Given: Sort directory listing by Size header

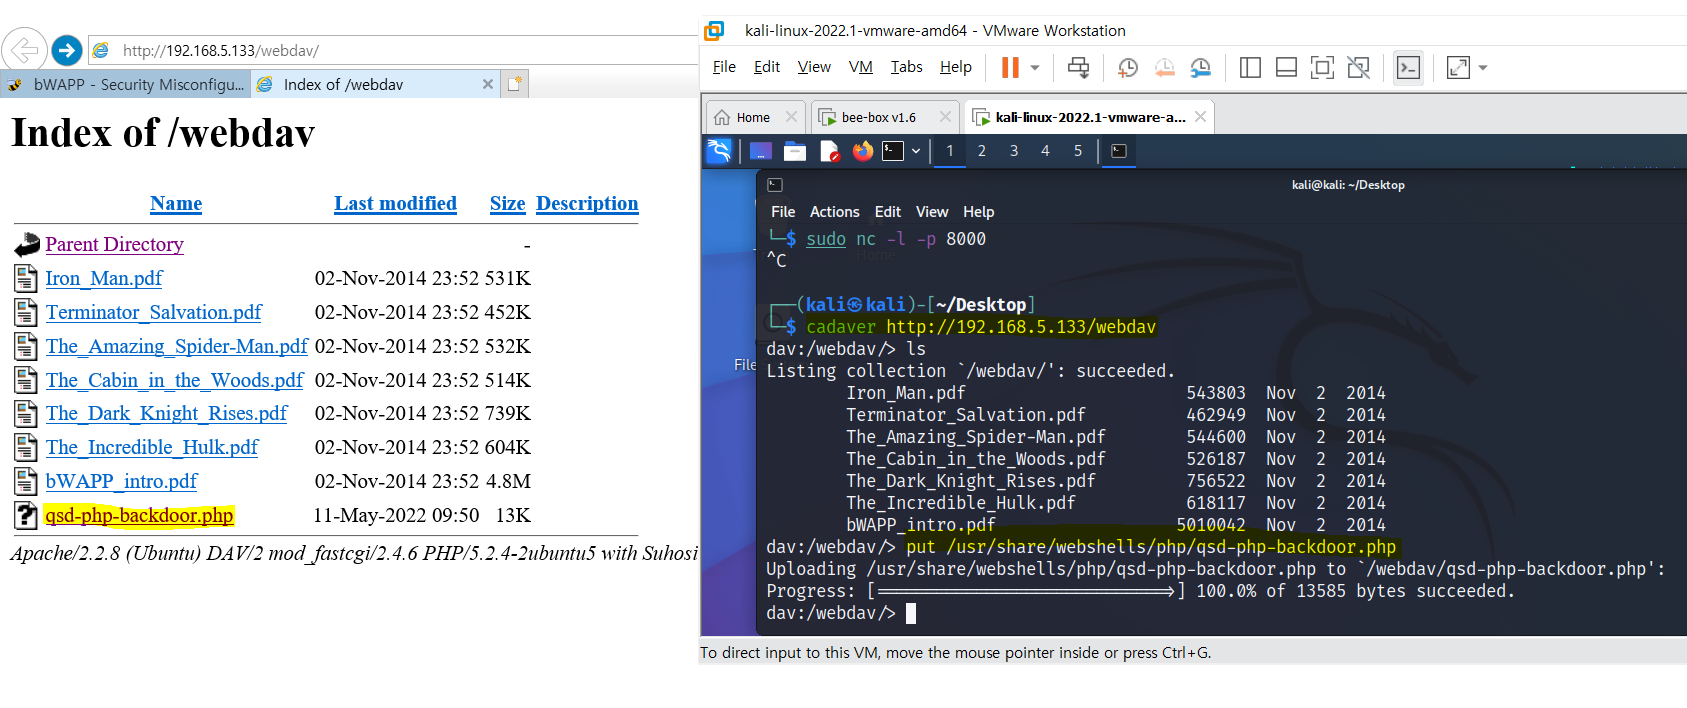Looking at the screenshot, I should point(507,203).
